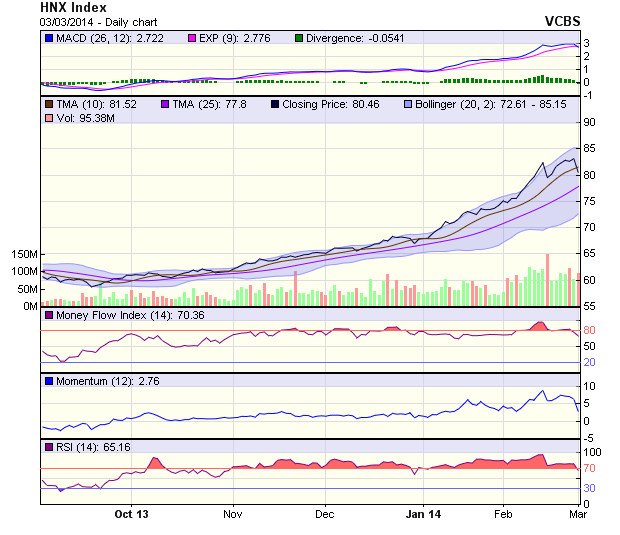
Task: Click the Dec date axis label
Action: [x=325, y=514]
